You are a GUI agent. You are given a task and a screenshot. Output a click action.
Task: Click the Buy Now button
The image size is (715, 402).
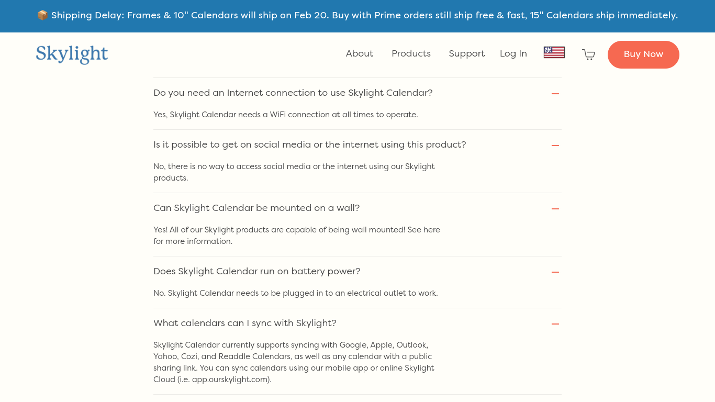643,54
